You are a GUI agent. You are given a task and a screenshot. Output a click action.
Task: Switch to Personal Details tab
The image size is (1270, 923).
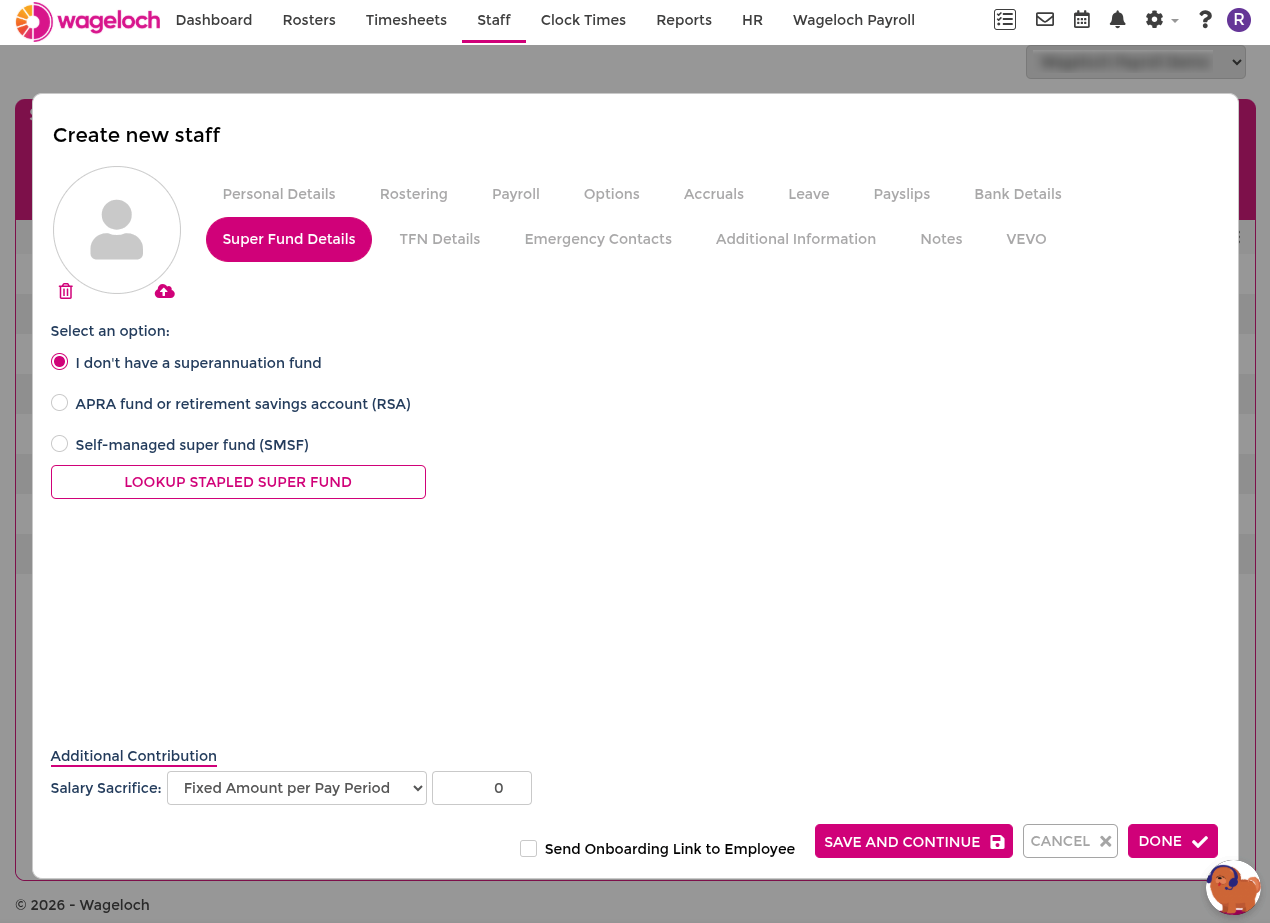point(279,194)
